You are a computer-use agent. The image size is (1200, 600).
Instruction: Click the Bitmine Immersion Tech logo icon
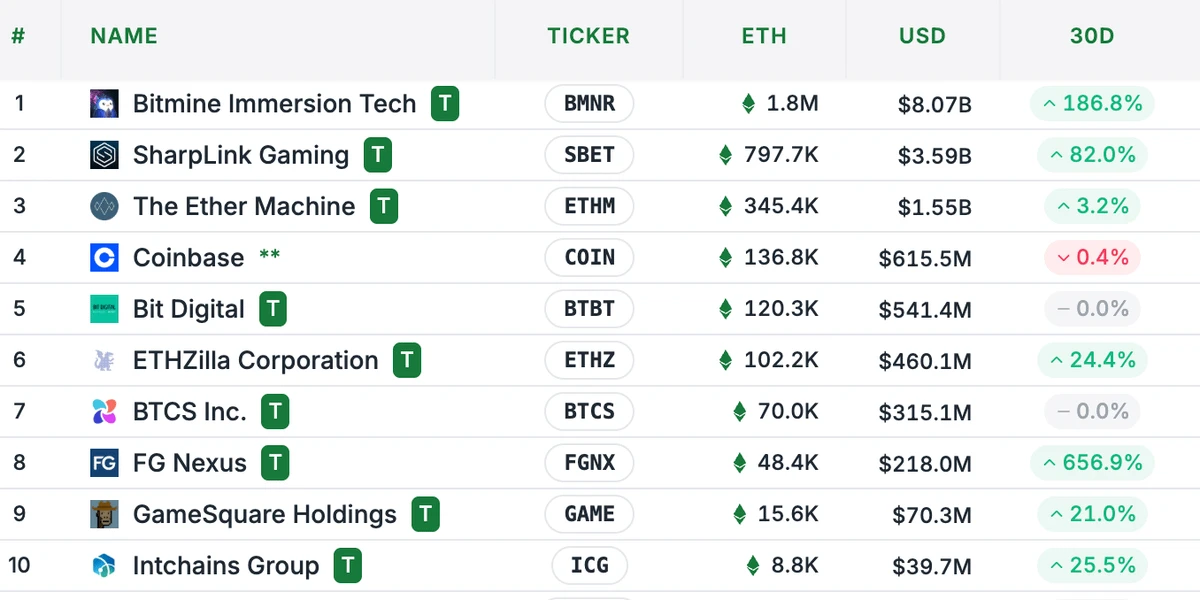pos(104,104)
